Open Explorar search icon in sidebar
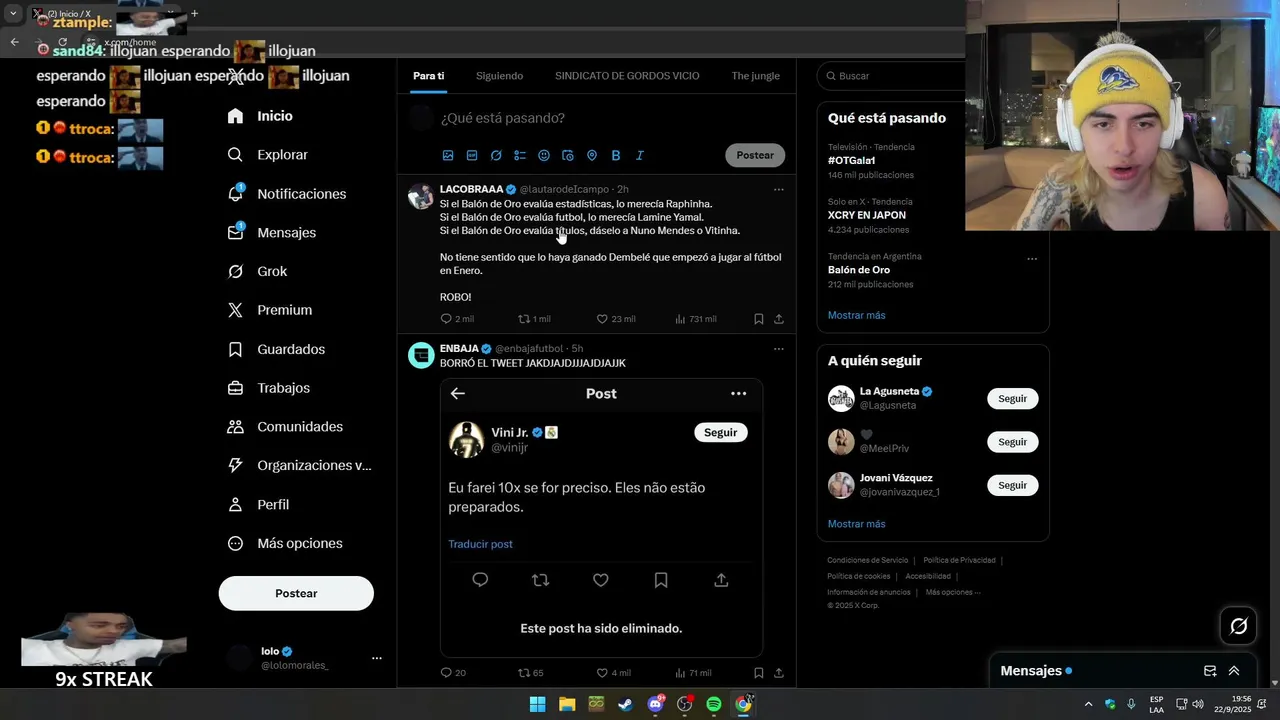The height and width of the screenshot is (720, 1280). (235, 155)
